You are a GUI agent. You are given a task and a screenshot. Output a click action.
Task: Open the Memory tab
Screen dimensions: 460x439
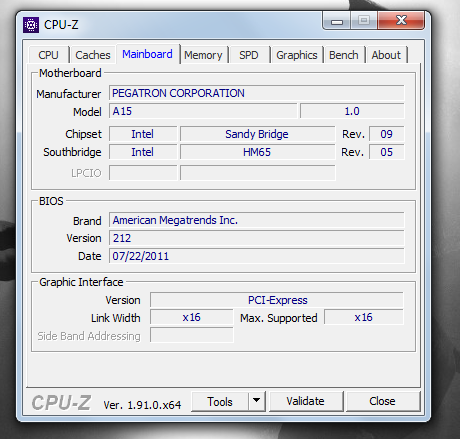click(203, 55)
